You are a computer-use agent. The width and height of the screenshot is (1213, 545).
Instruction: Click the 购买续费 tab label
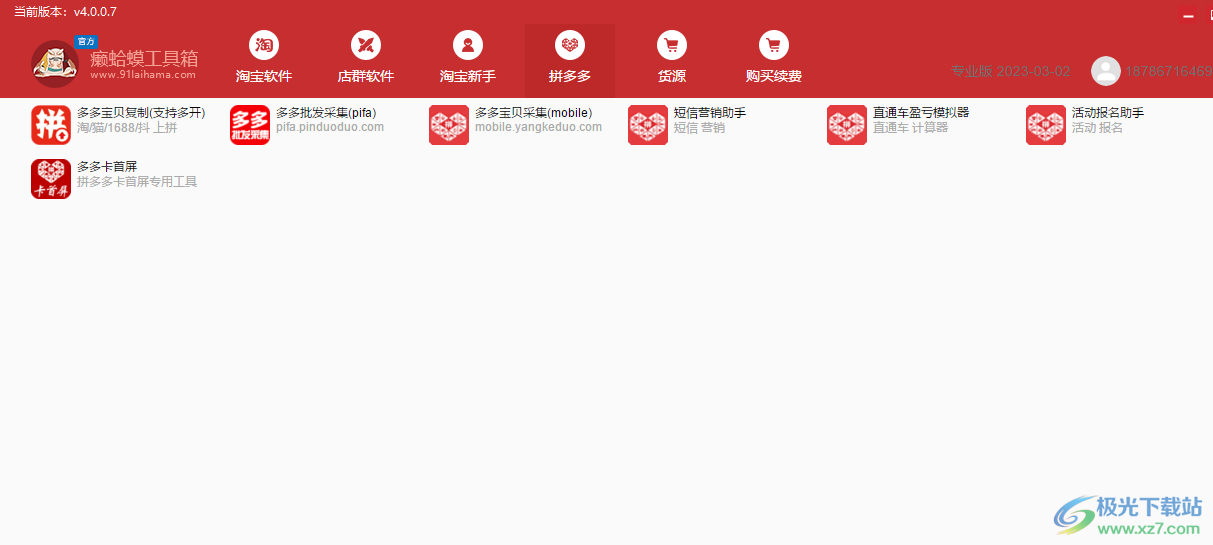[x=774, y=76]
